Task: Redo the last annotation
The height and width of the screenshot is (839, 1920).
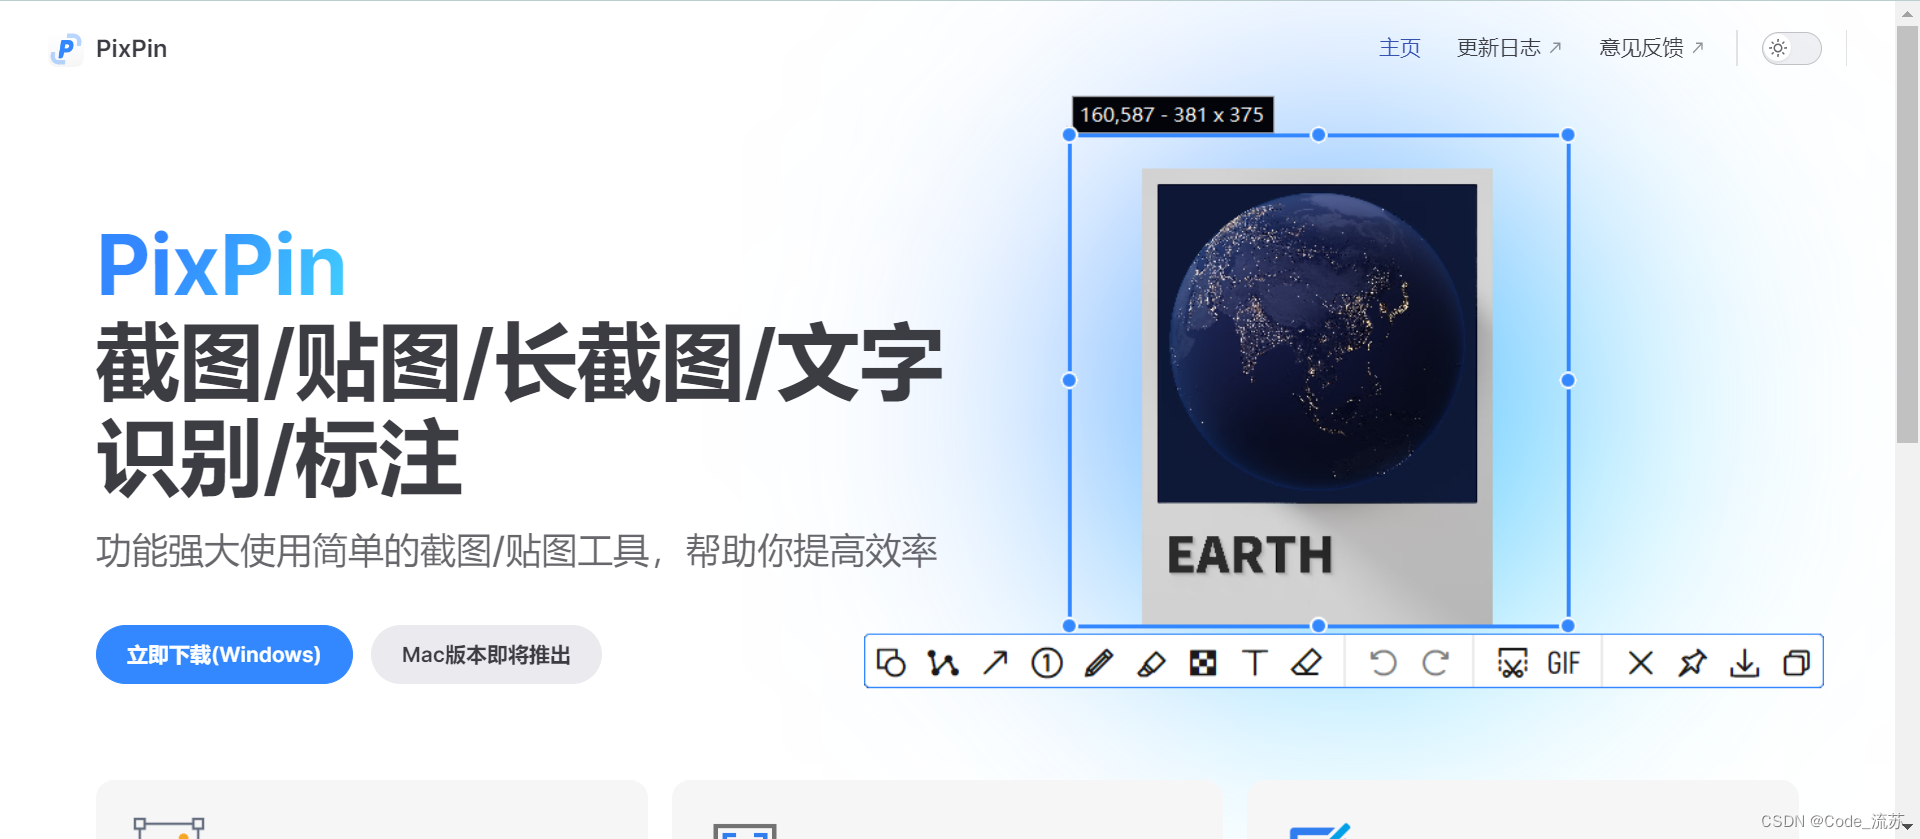Action: [x=1436, y=662]
